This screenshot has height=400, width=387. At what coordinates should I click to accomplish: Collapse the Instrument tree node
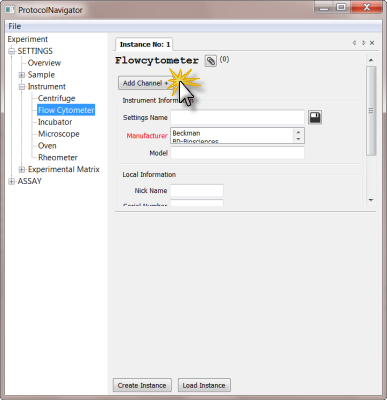[x=22, y=87]
